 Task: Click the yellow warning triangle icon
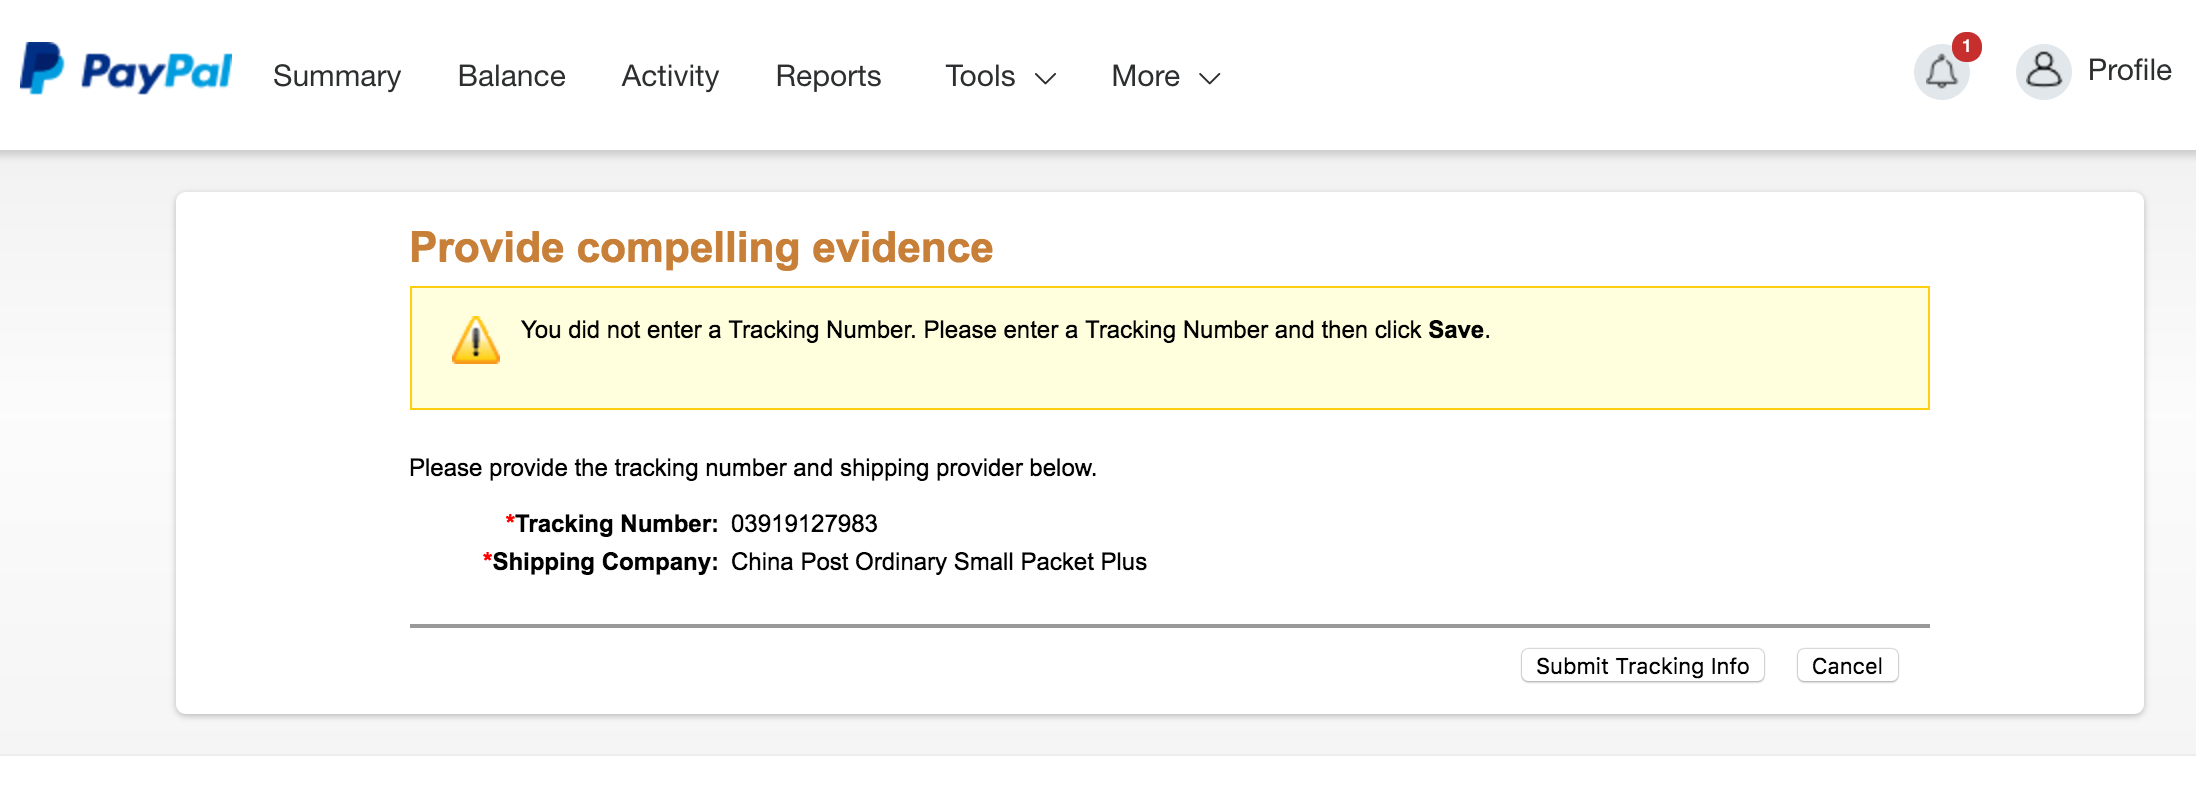476,340
